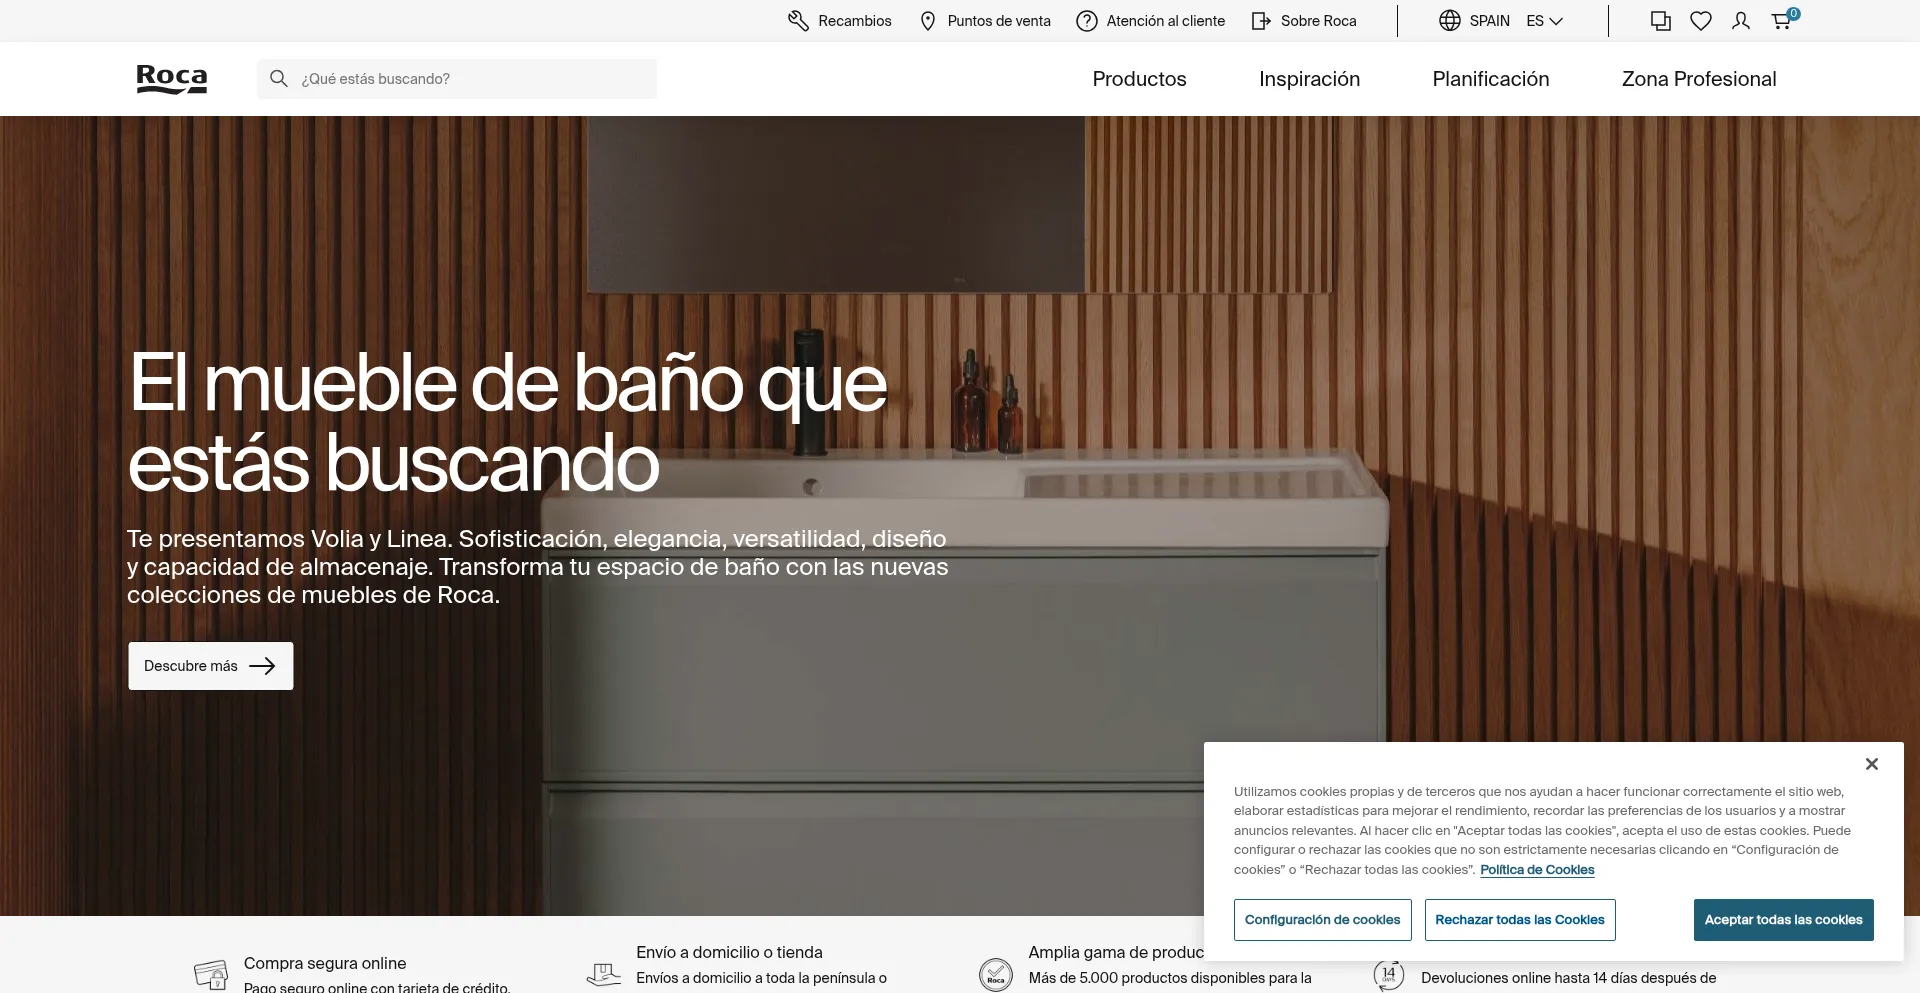Click the Descubre más button
The image size is (1920, 993).
click(x=211, y=666)
